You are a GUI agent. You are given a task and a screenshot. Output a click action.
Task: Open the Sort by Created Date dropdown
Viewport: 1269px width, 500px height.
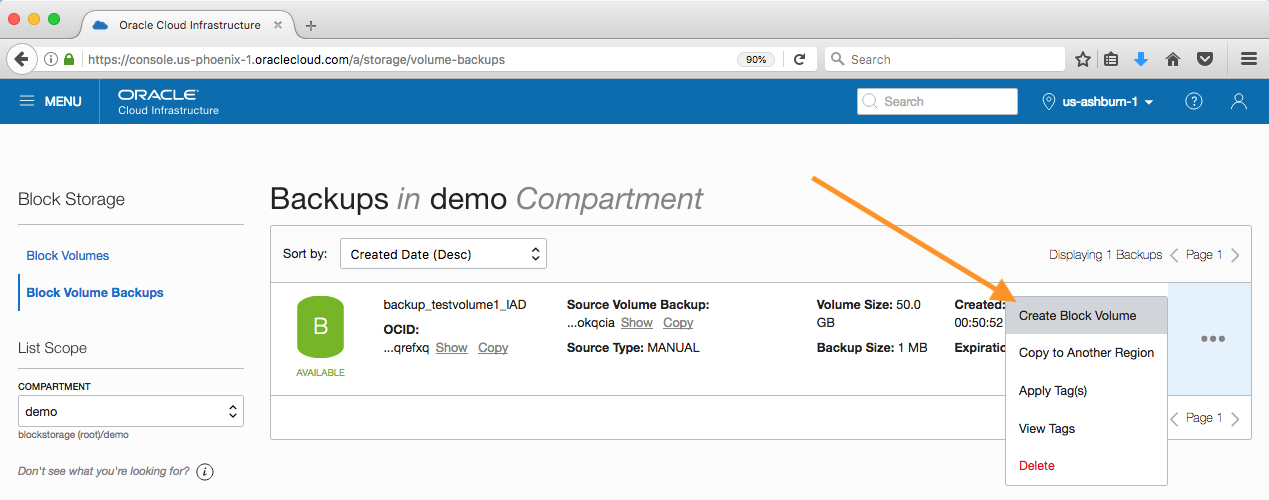pyautogui.click(x=443, y=254)
